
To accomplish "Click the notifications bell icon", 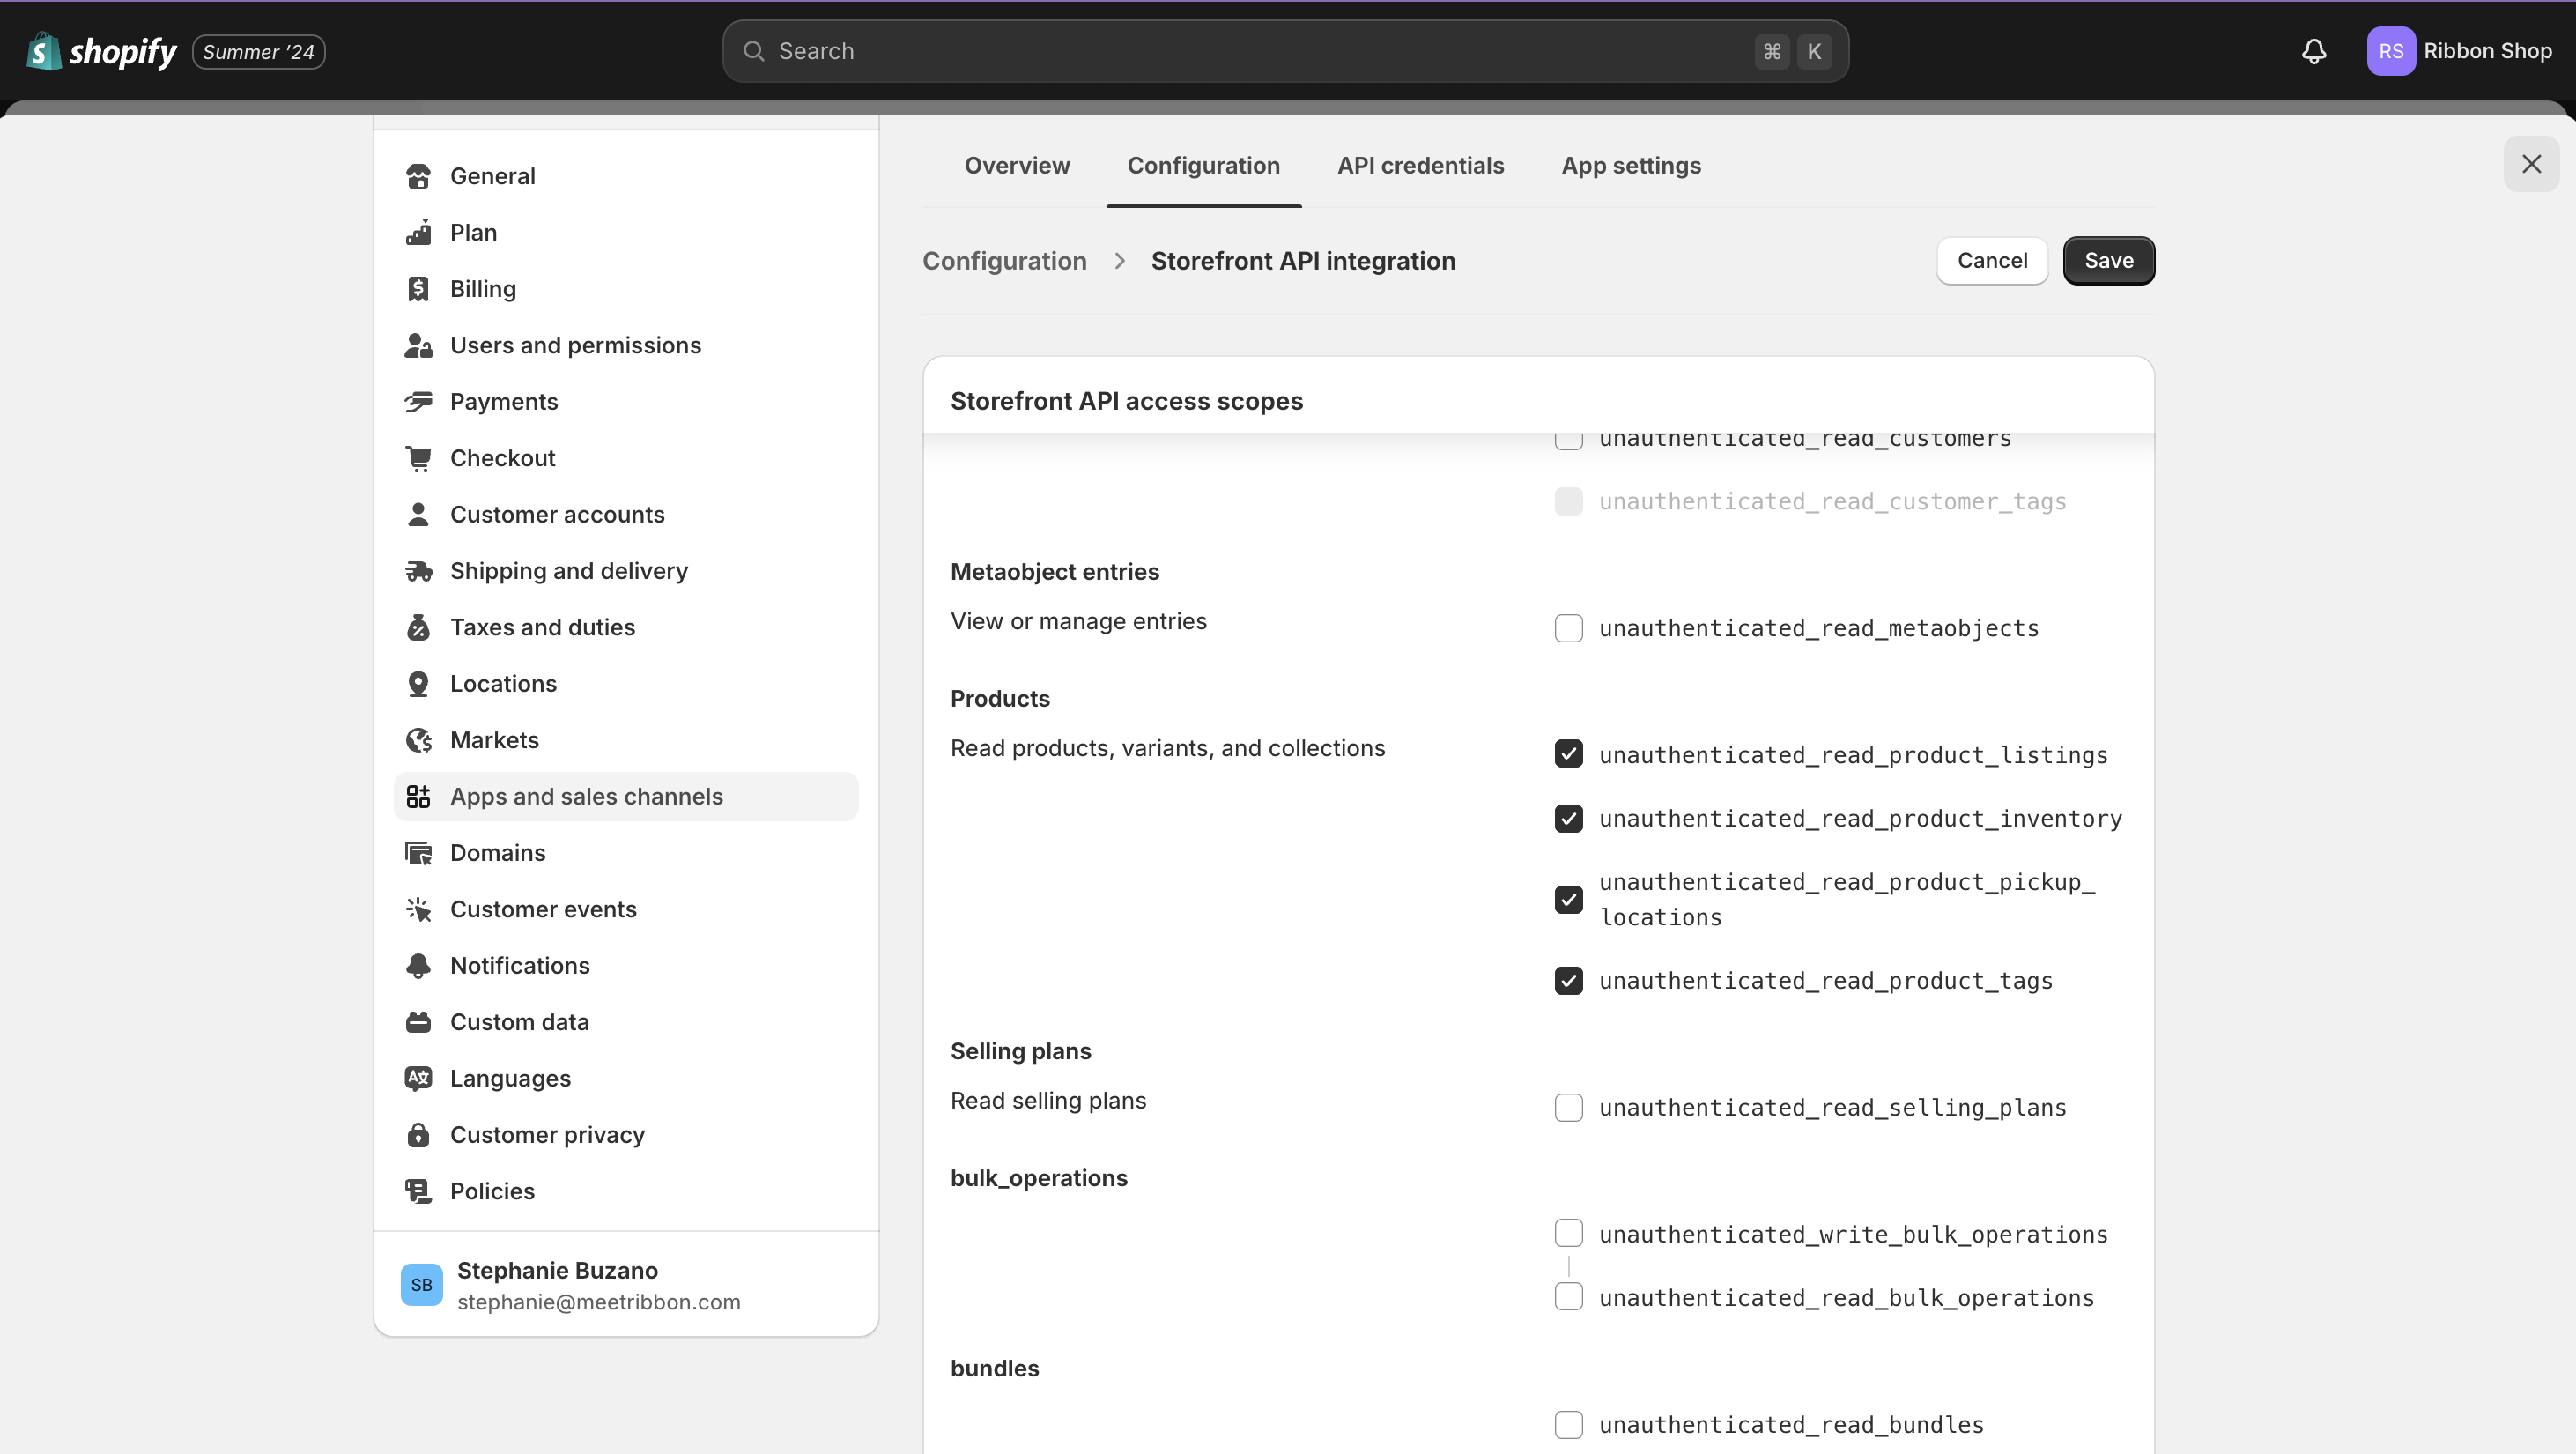I will [x=2313, y=51].
